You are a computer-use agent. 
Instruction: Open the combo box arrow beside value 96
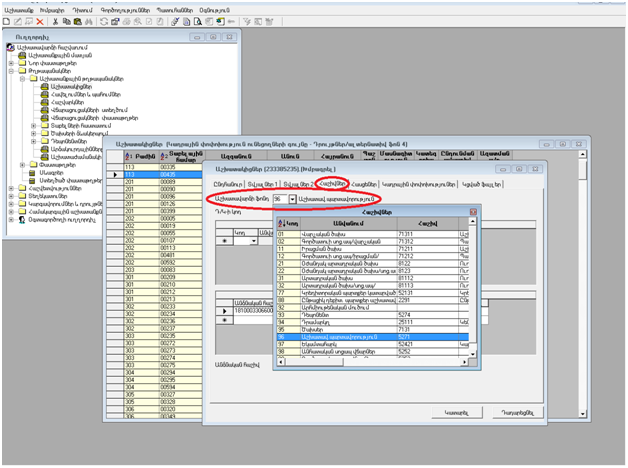[292, 199]
